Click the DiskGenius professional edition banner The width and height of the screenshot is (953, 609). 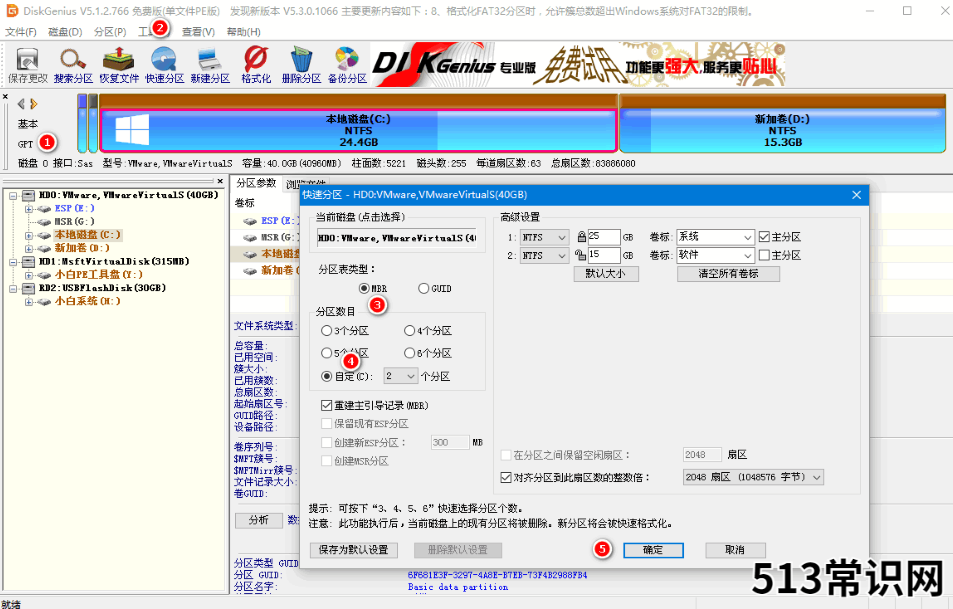[577, 65]
